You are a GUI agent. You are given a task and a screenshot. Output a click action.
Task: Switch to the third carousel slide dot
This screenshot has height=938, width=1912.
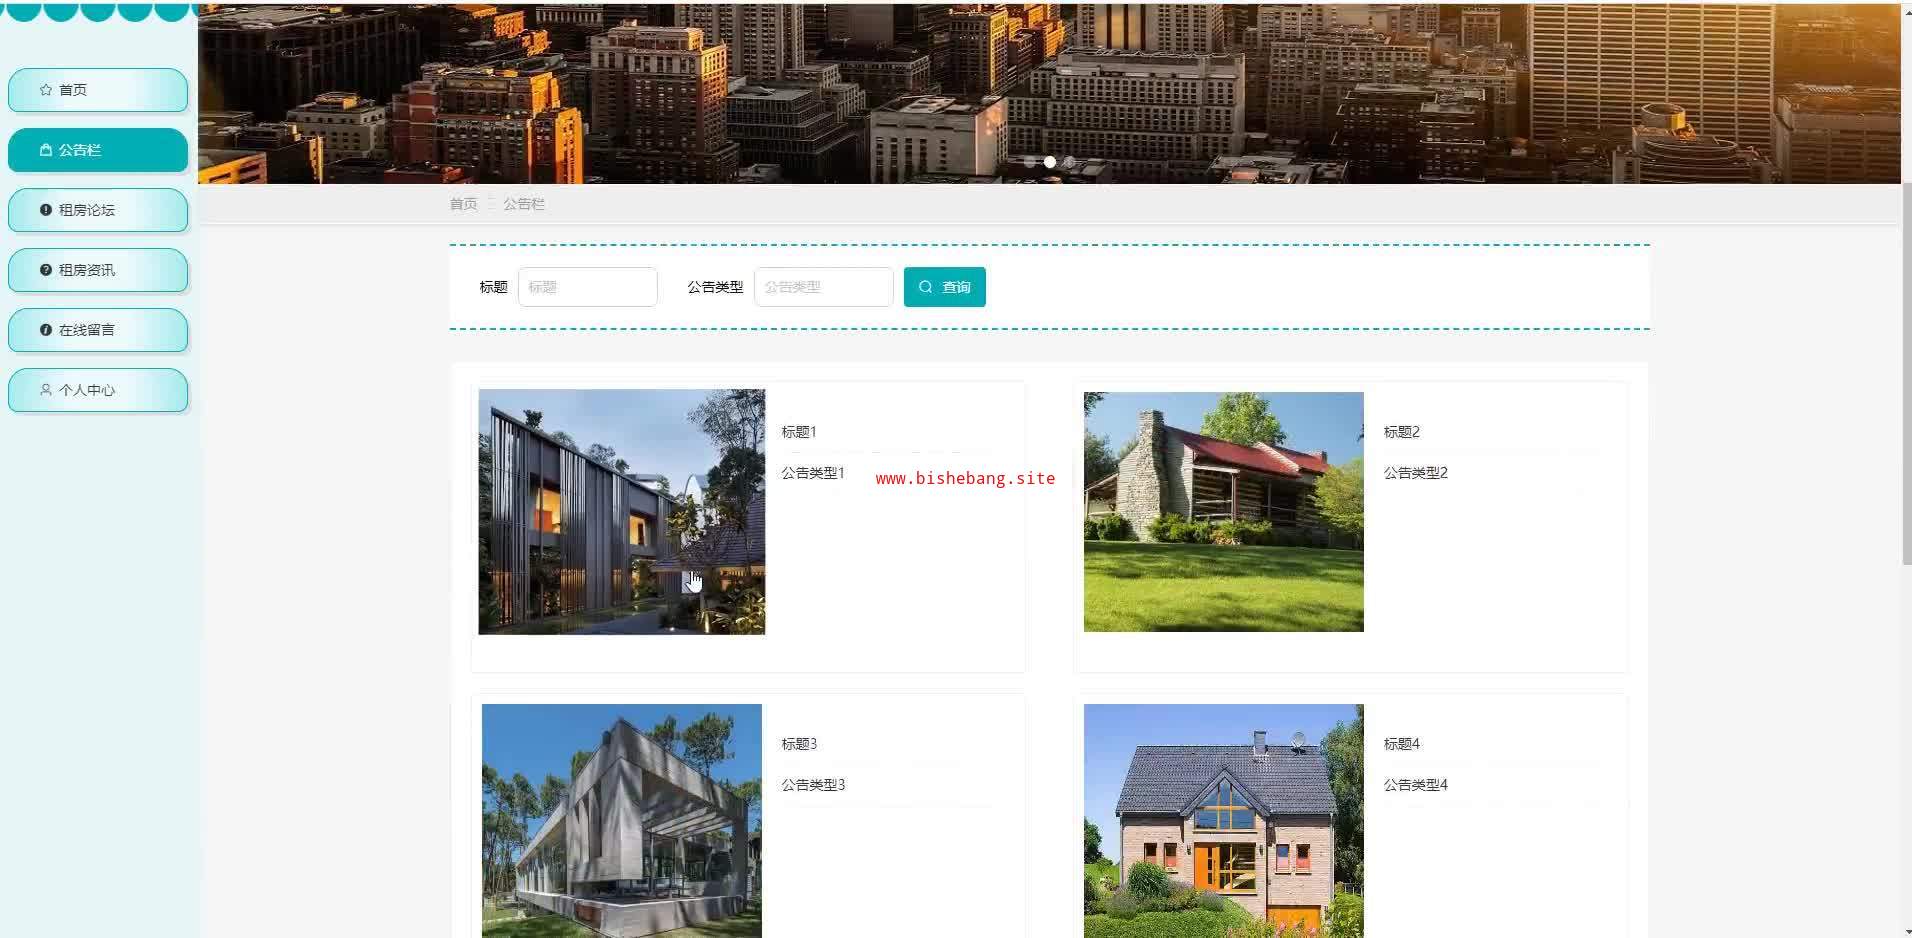(x=1070, y=162)
